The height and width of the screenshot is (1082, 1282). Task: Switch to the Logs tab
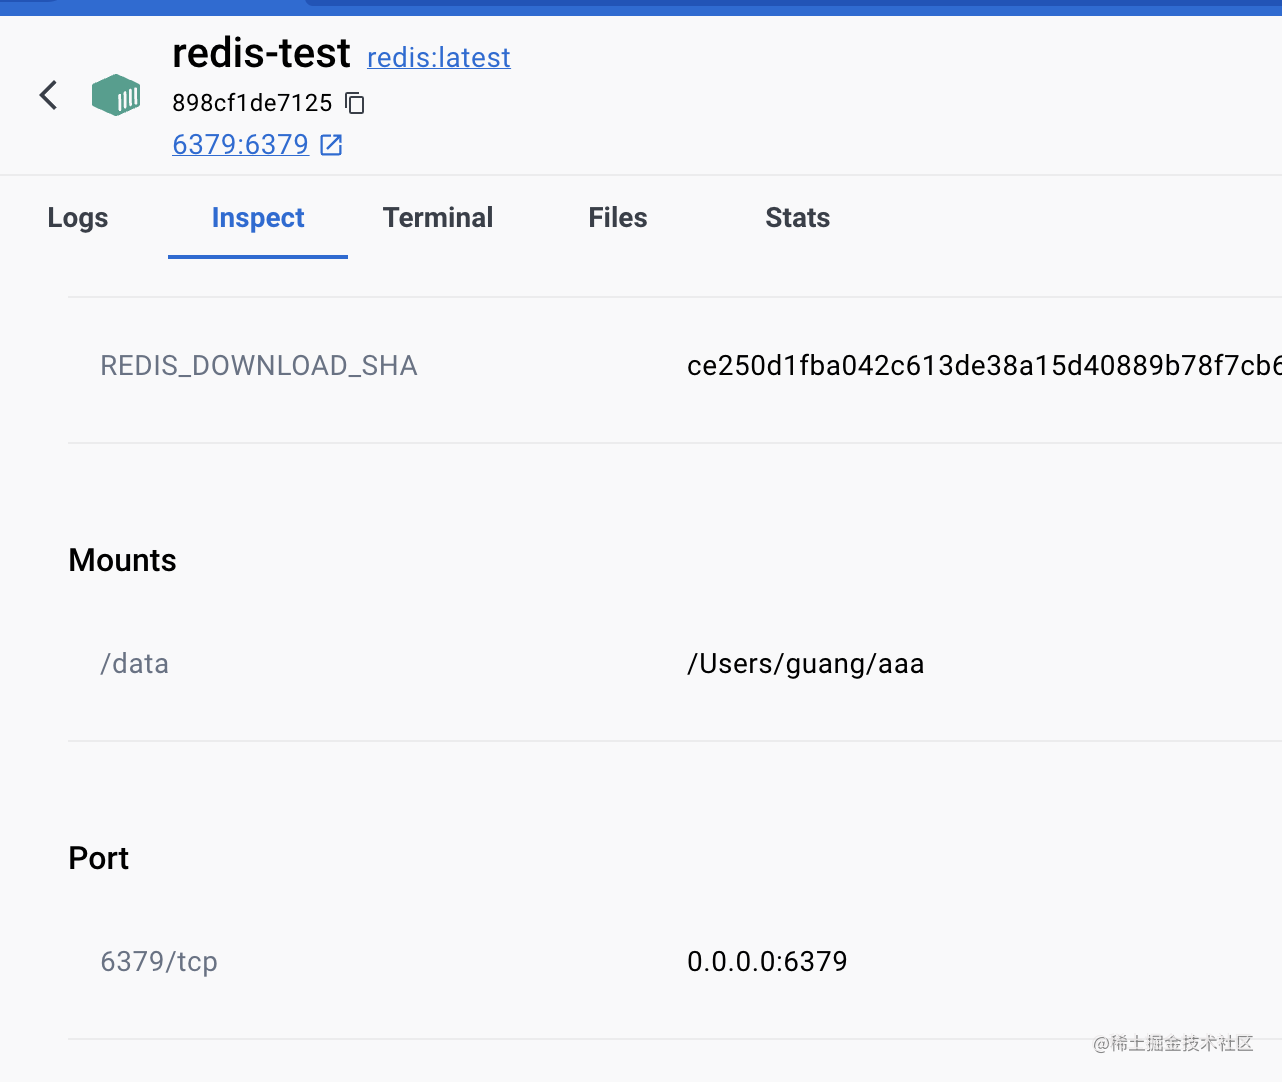pyautogui.click(x=78, y=218)
